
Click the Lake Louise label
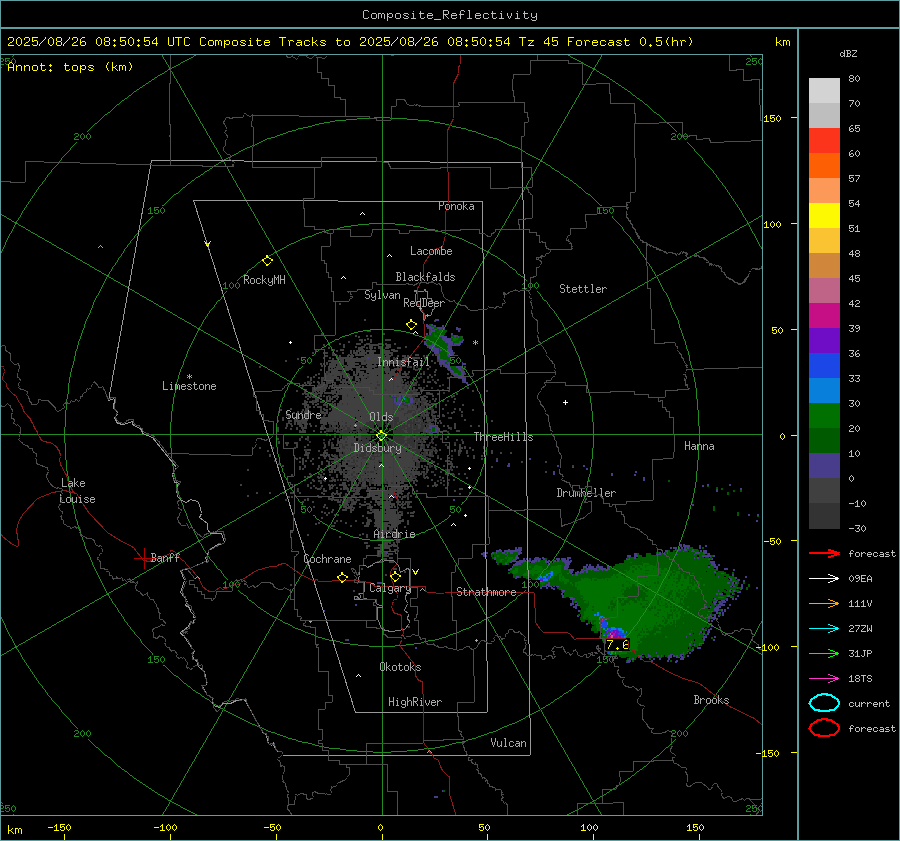pyautogui.click(x=77, y=491)
